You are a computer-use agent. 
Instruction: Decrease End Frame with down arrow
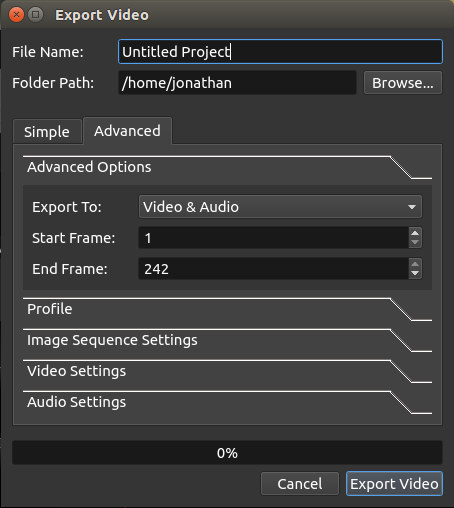coord(415,273)
